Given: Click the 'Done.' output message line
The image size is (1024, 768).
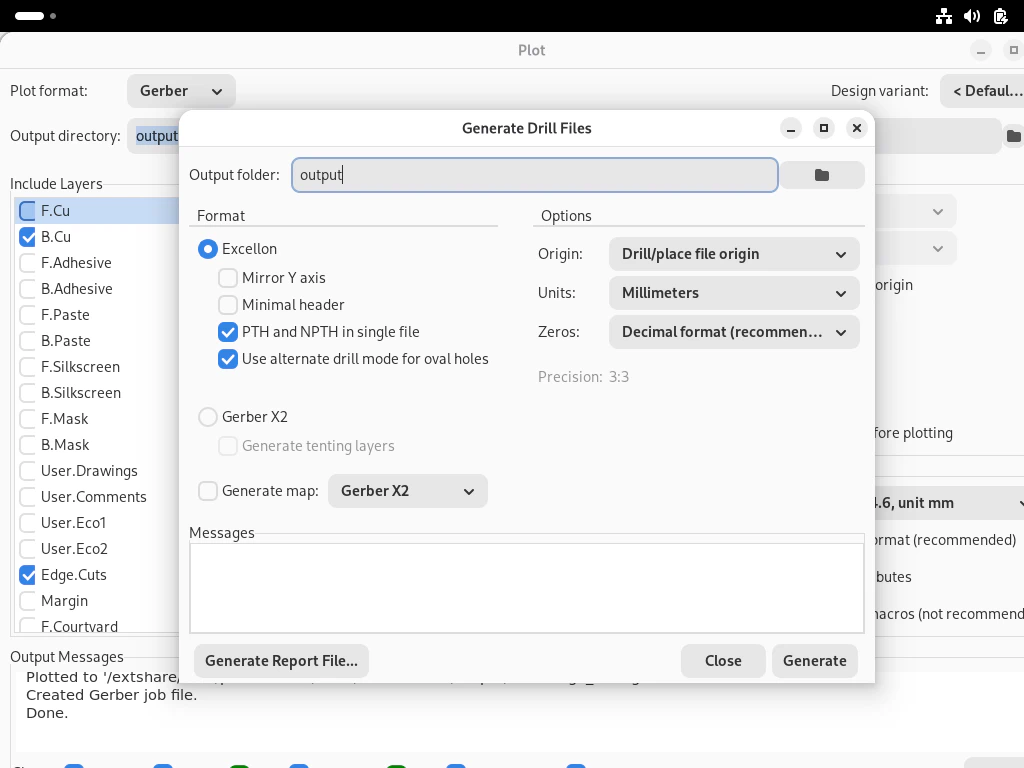Looking at the screenshot, I should [x=47, y=713].
